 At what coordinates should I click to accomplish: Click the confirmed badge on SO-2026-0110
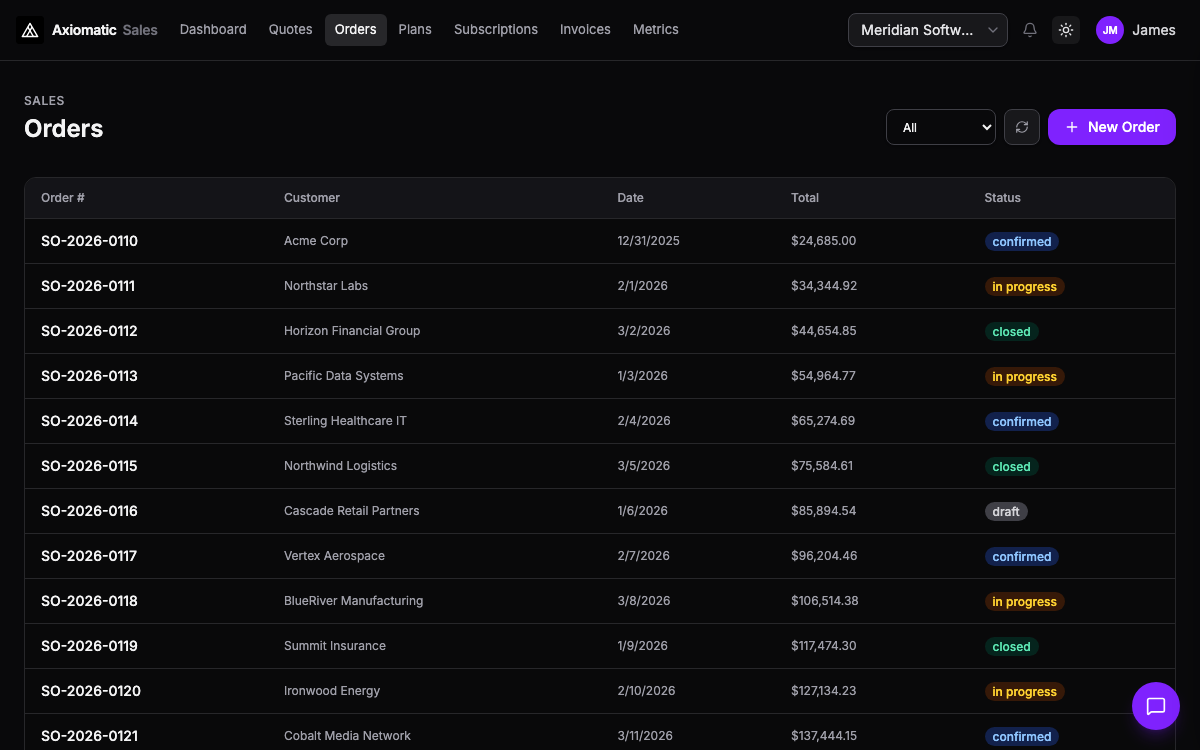tap(1022, 241)
